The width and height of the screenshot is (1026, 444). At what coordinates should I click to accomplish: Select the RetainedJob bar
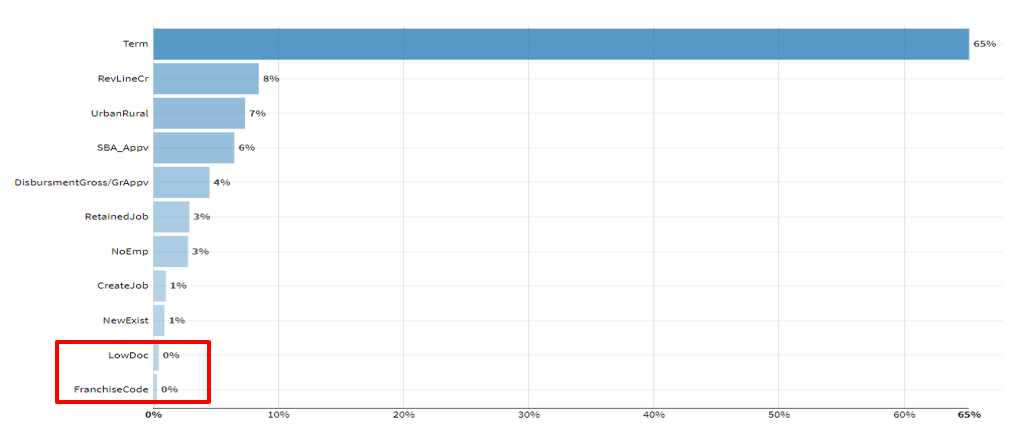(171, 216)
